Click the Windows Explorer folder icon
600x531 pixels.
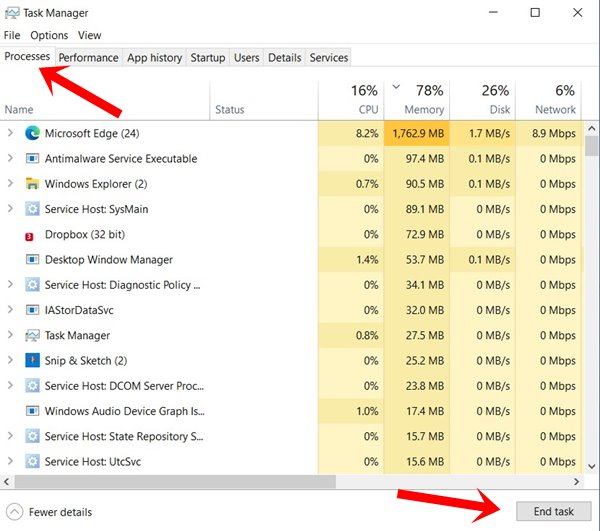(x=33, y=184)
